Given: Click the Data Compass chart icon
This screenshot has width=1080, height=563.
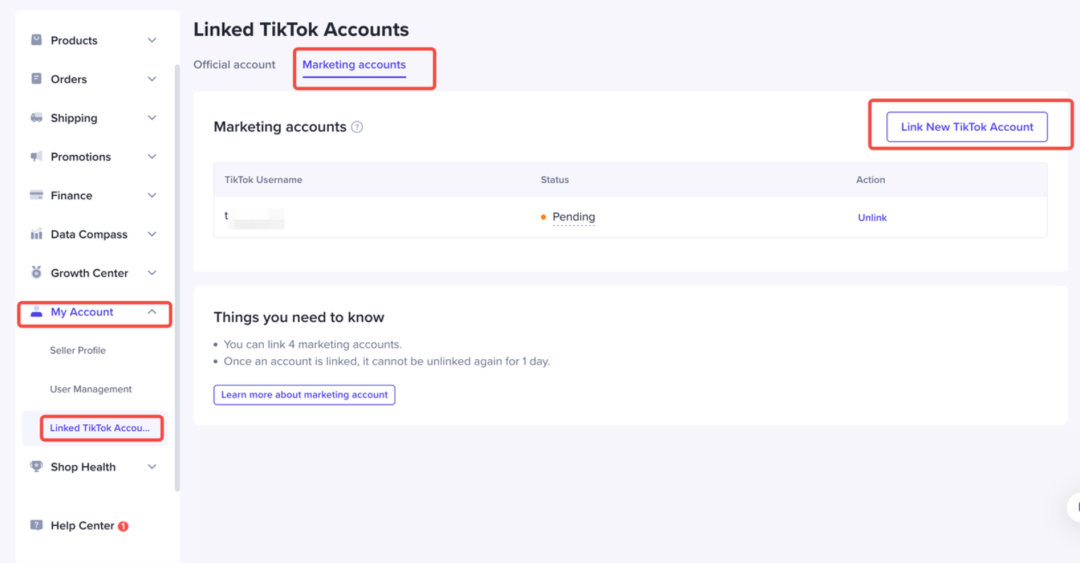Looking at the screenshot, I should click(37, 234).
